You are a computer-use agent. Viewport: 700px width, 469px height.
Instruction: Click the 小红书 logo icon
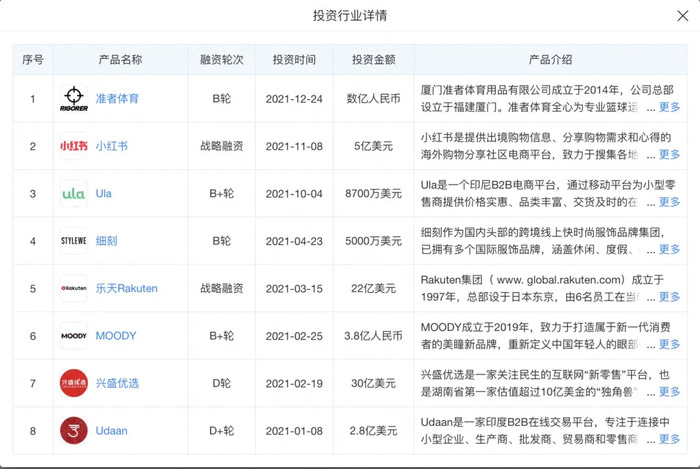point(74,146)
